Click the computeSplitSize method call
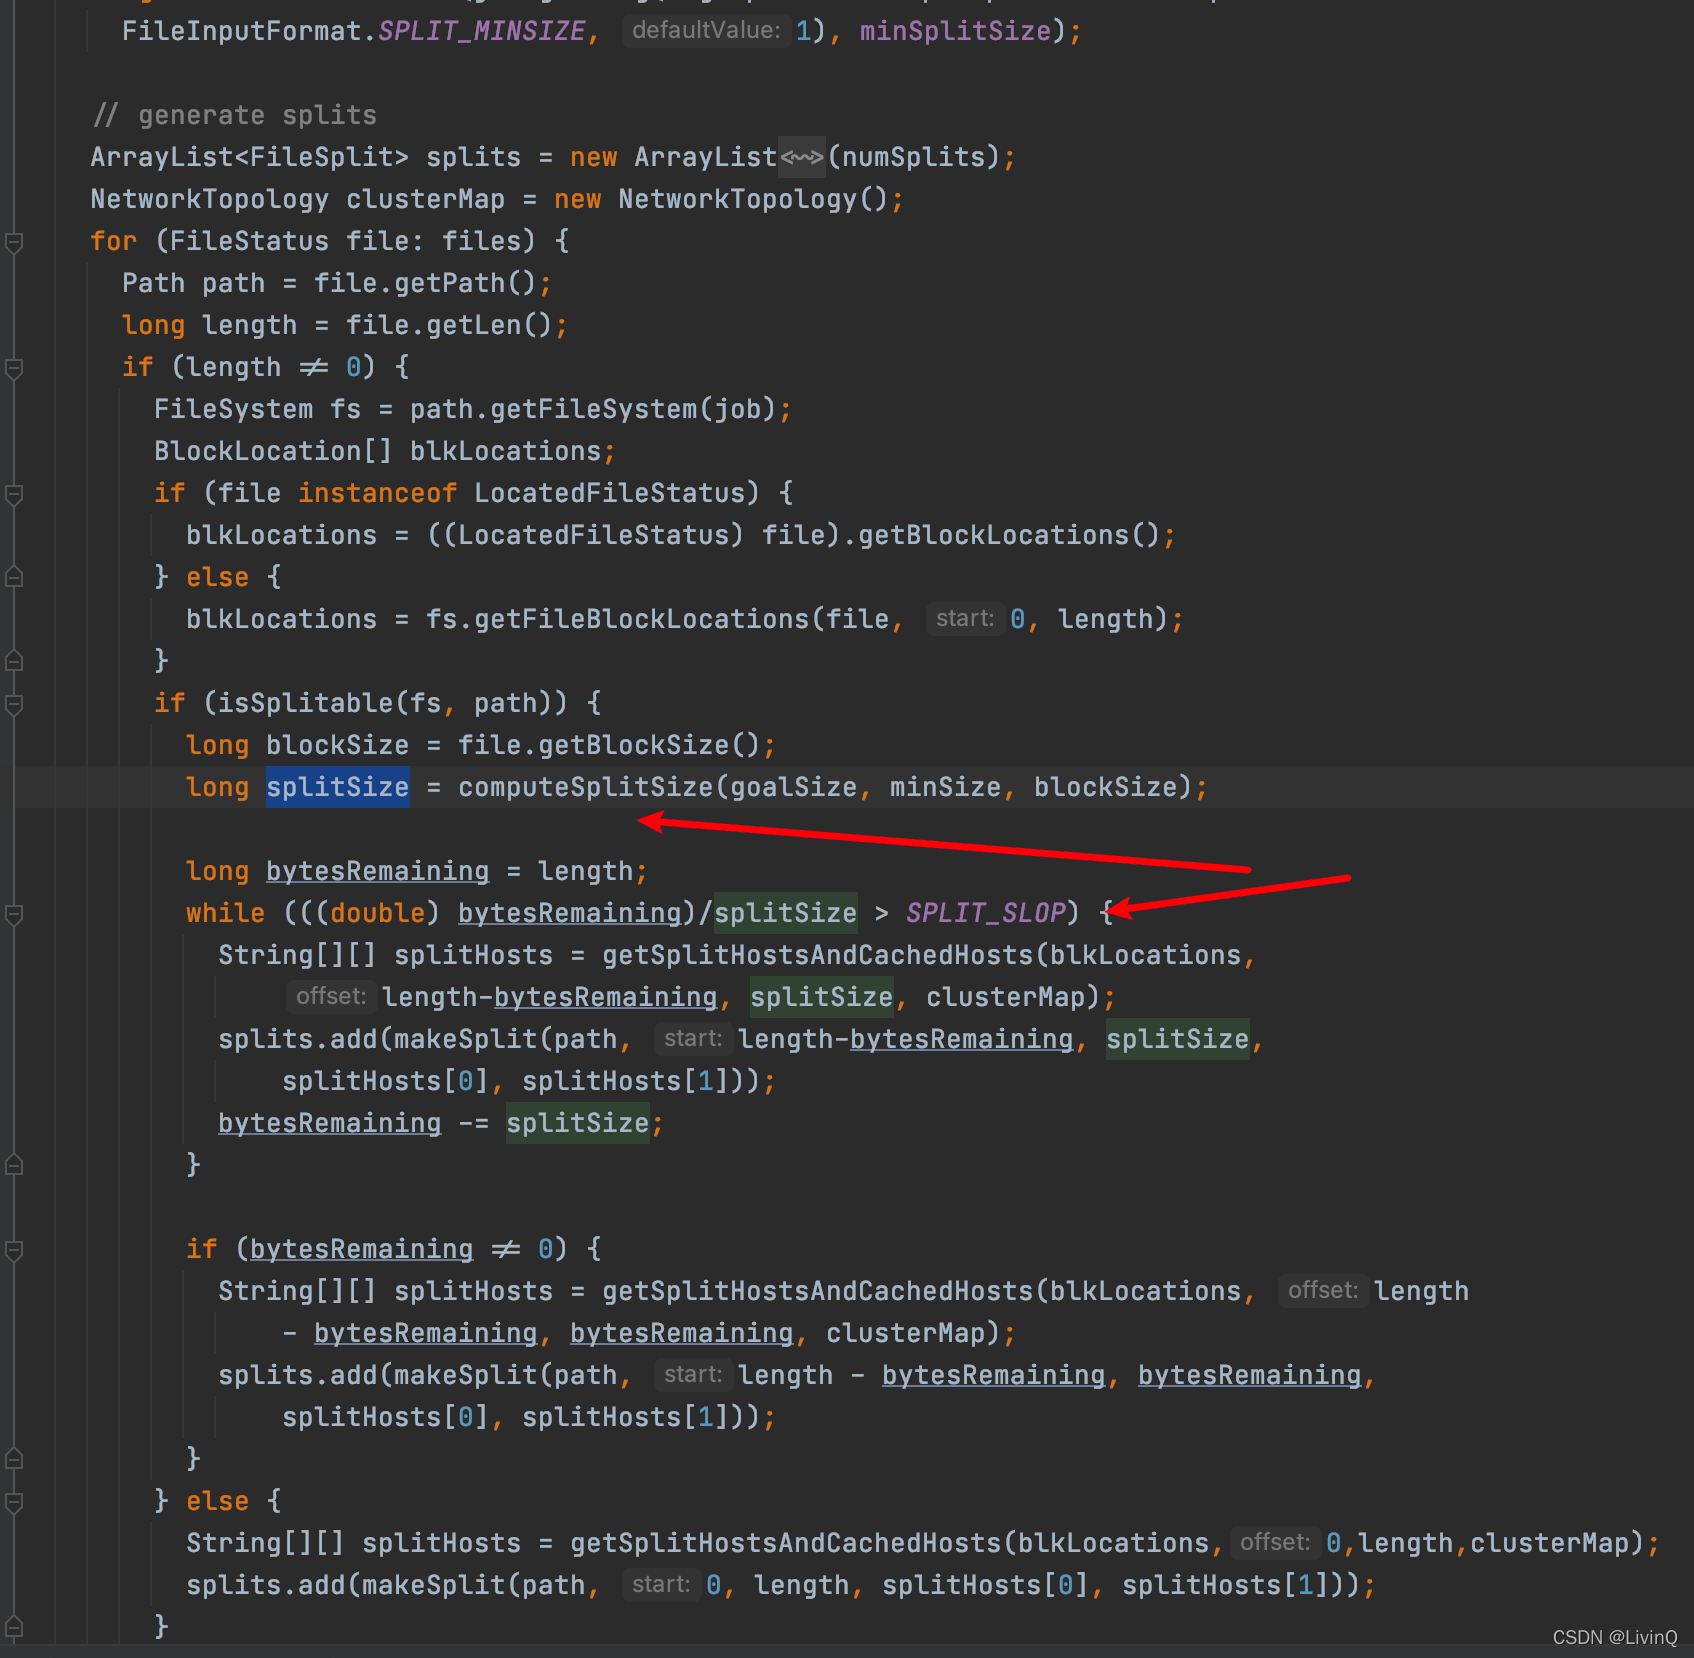The height and width of the screenshot is (1658, 1694). (585, 787)
